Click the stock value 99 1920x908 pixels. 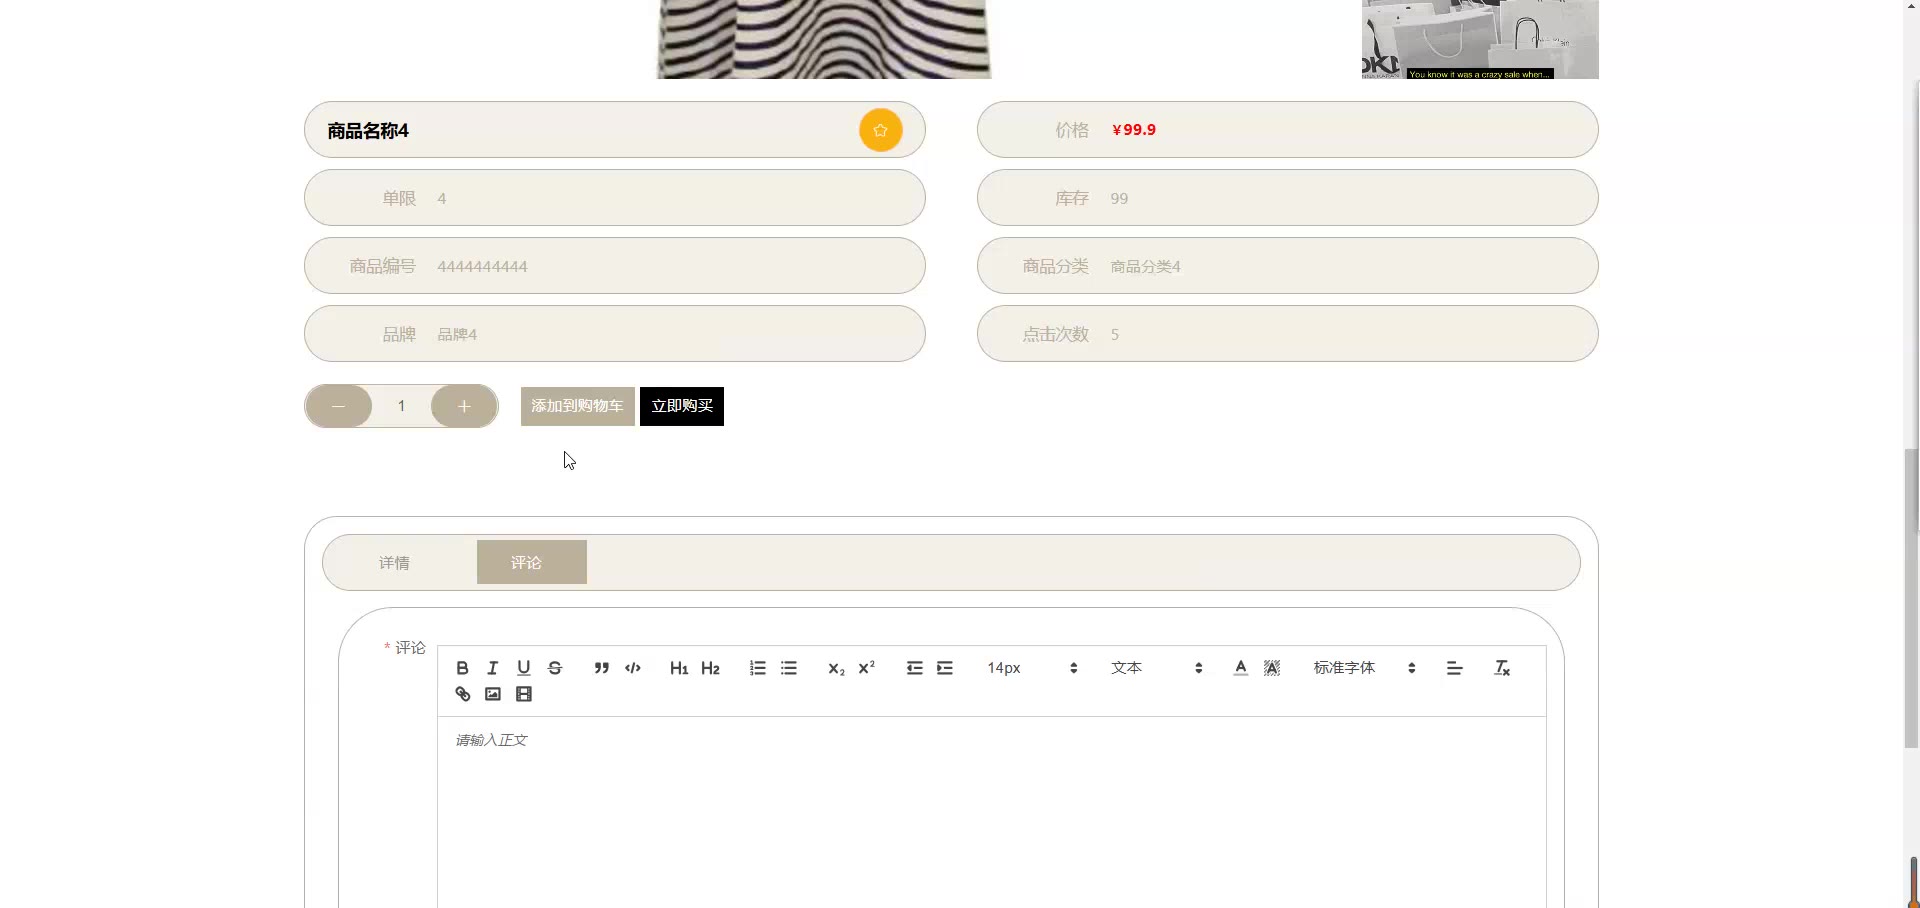(x=1119, y=199)
